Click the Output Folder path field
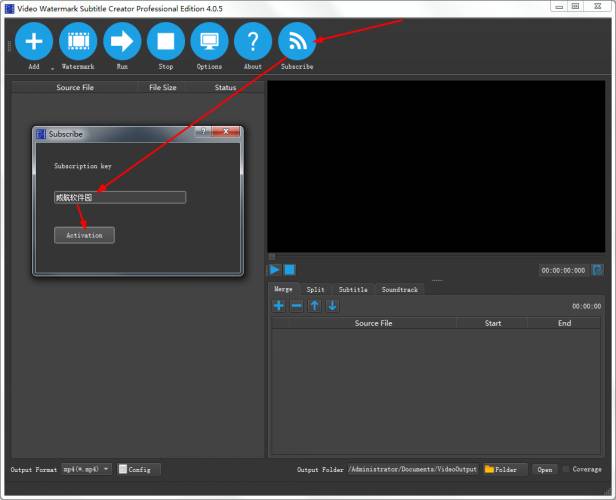 click(412, 469)
